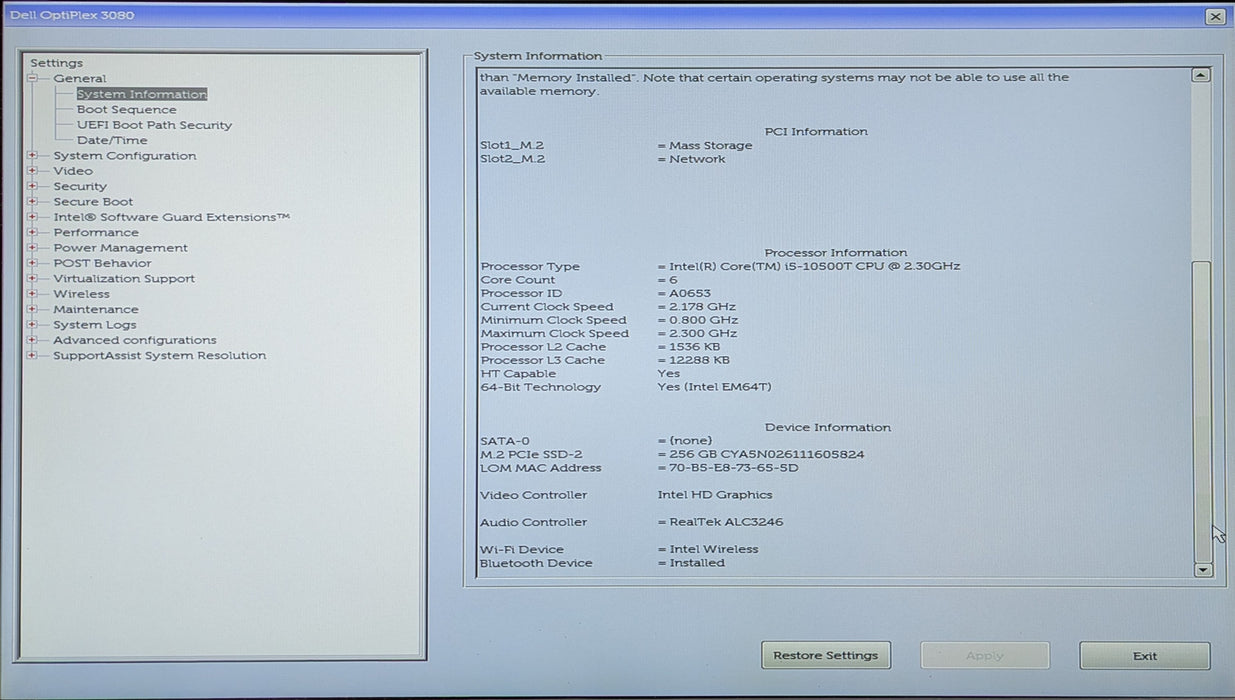
Task: Open Date/Time settings
Action: pos(112,141)
